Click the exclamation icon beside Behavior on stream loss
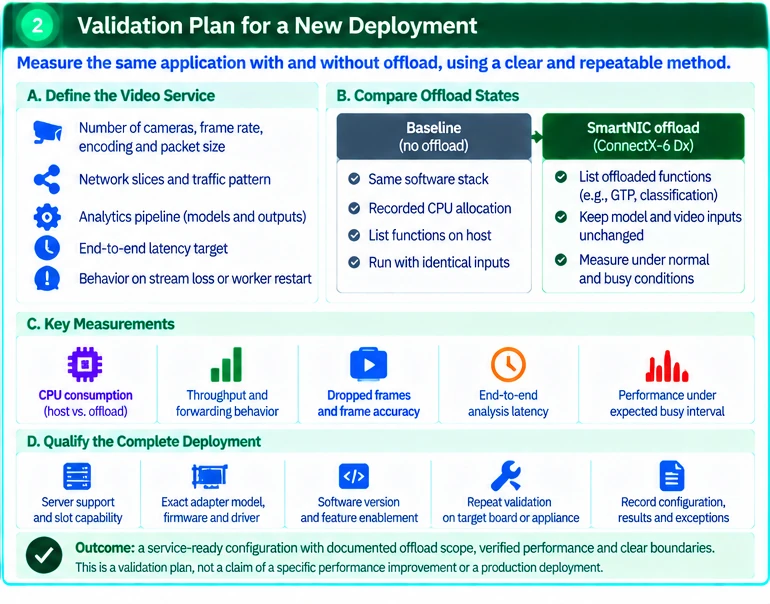 point(47,278)
